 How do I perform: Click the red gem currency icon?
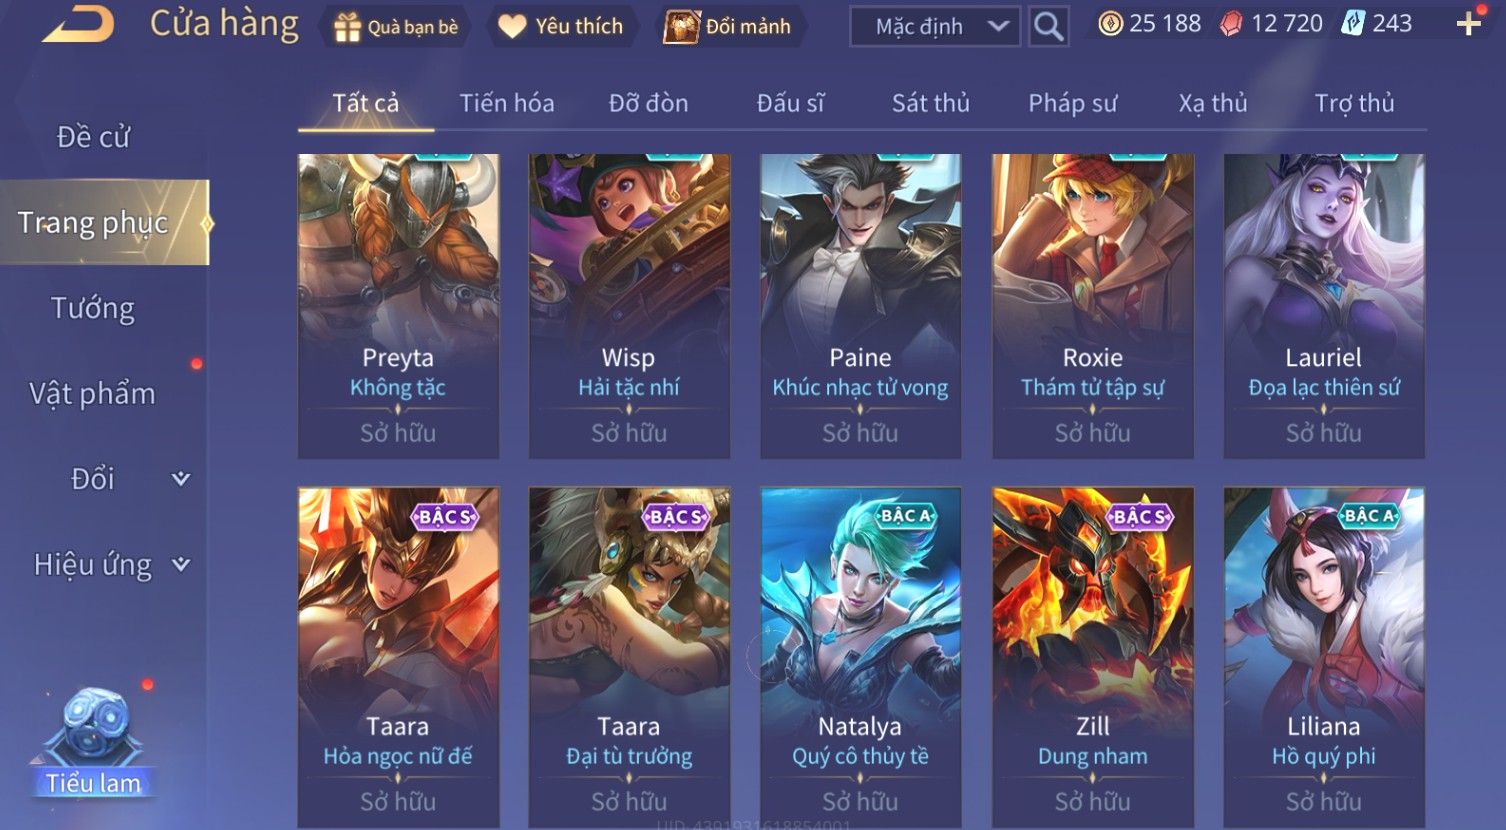coord(1231,24)
